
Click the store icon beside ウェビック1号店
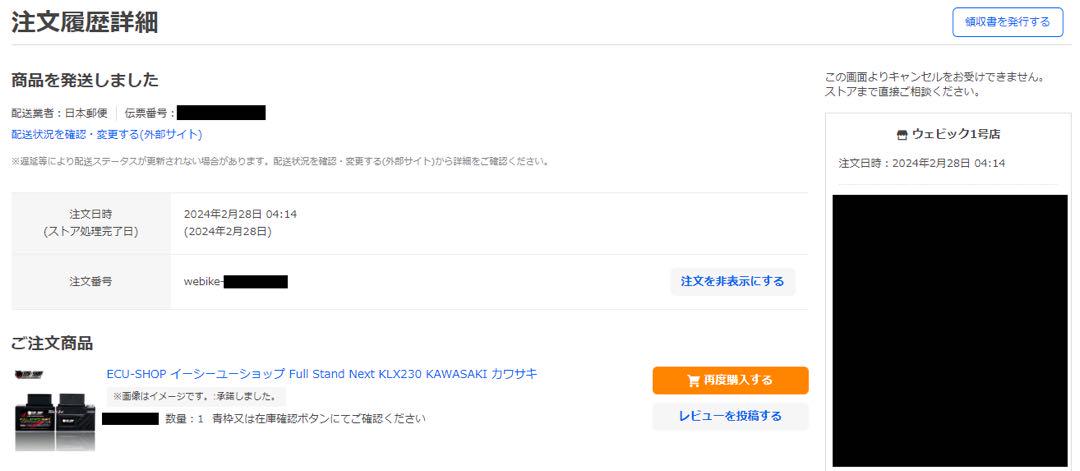[x=902, y=135]
